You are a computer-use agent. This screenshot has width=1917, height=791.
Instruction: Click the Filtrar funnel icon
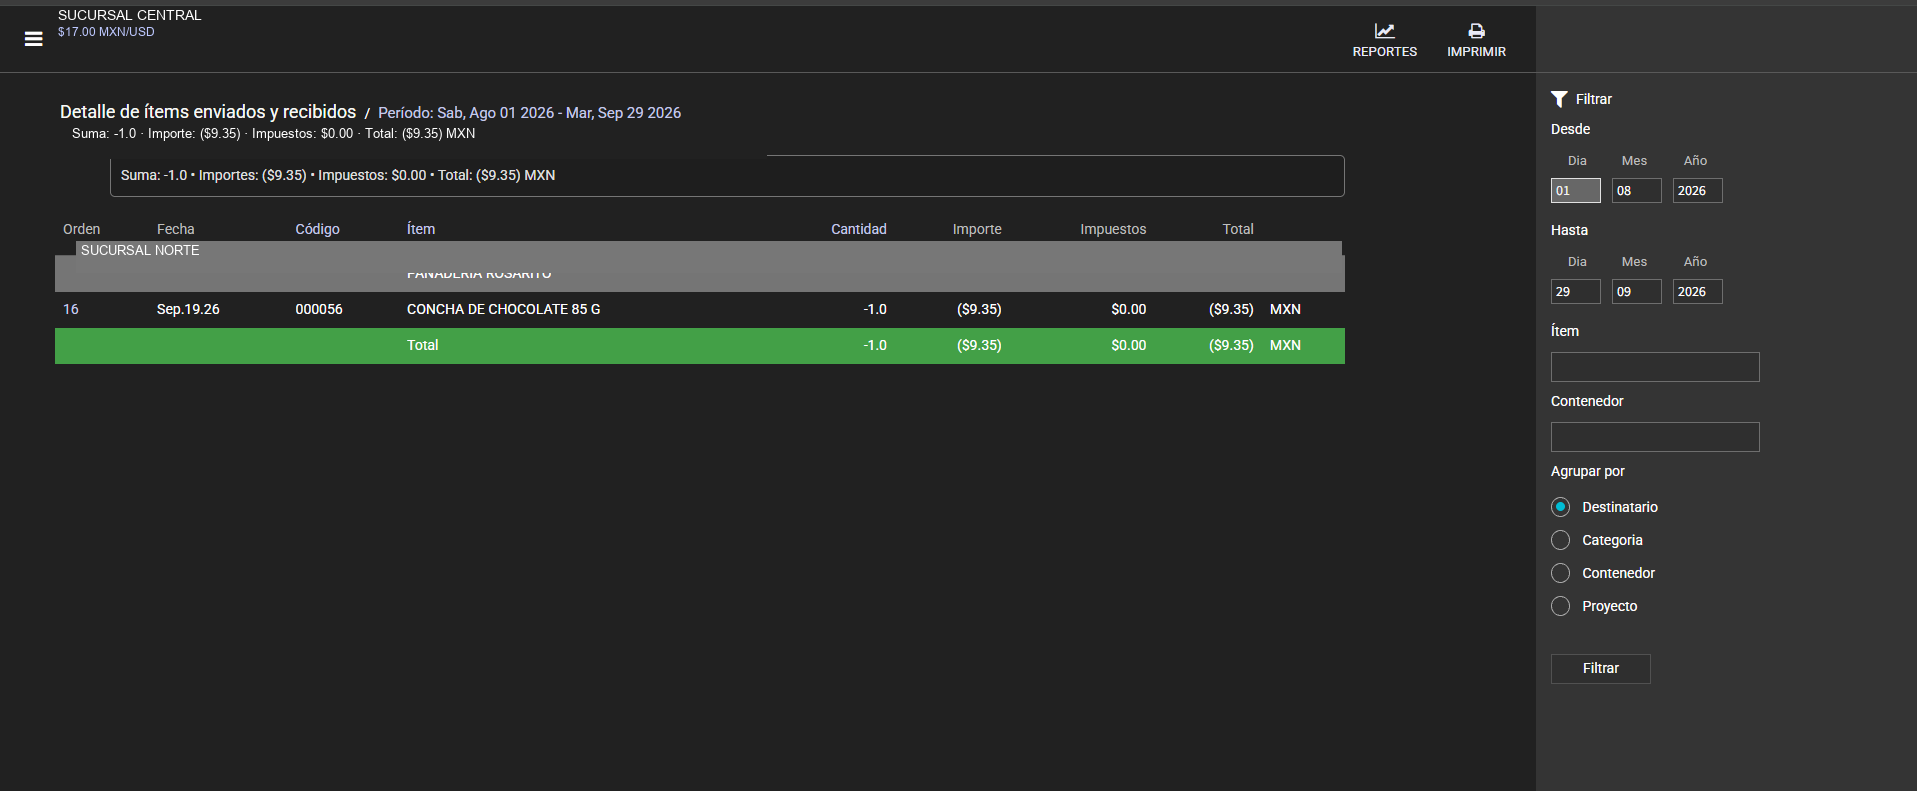tap(1559, 99)
